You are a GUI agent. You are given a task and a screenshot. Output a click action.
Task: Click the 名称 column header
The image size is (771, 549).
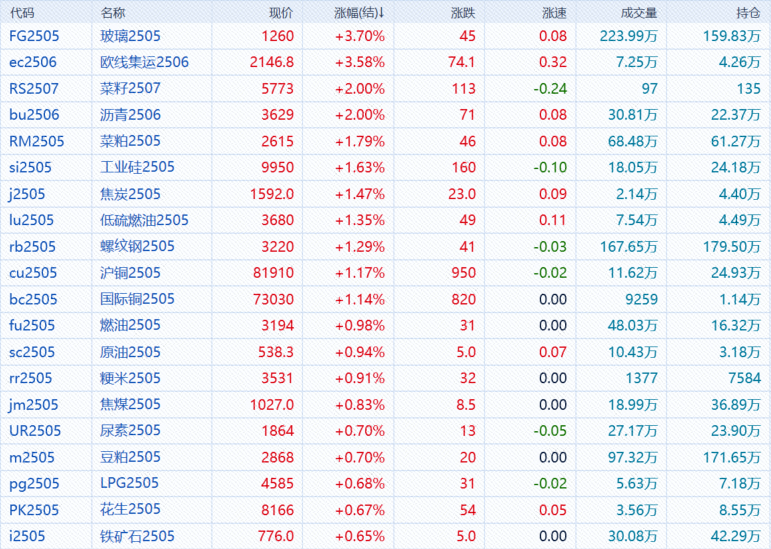[114, 13]
